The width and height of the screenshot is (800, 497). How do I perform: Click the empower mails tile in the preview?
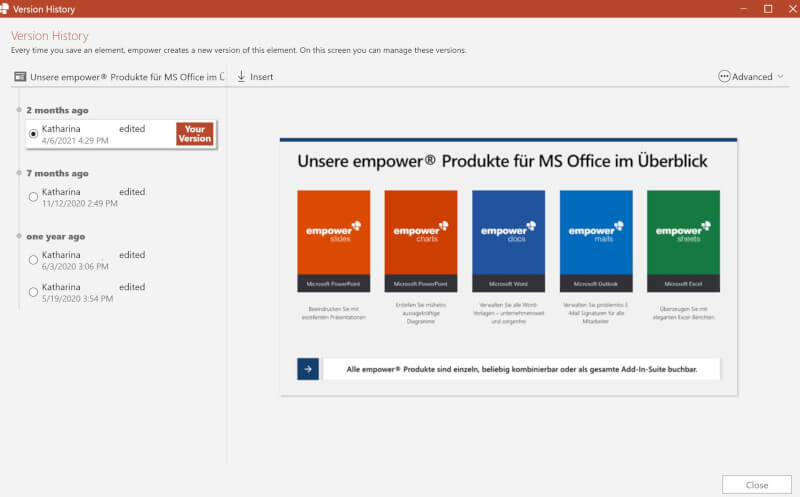point(596,241)
